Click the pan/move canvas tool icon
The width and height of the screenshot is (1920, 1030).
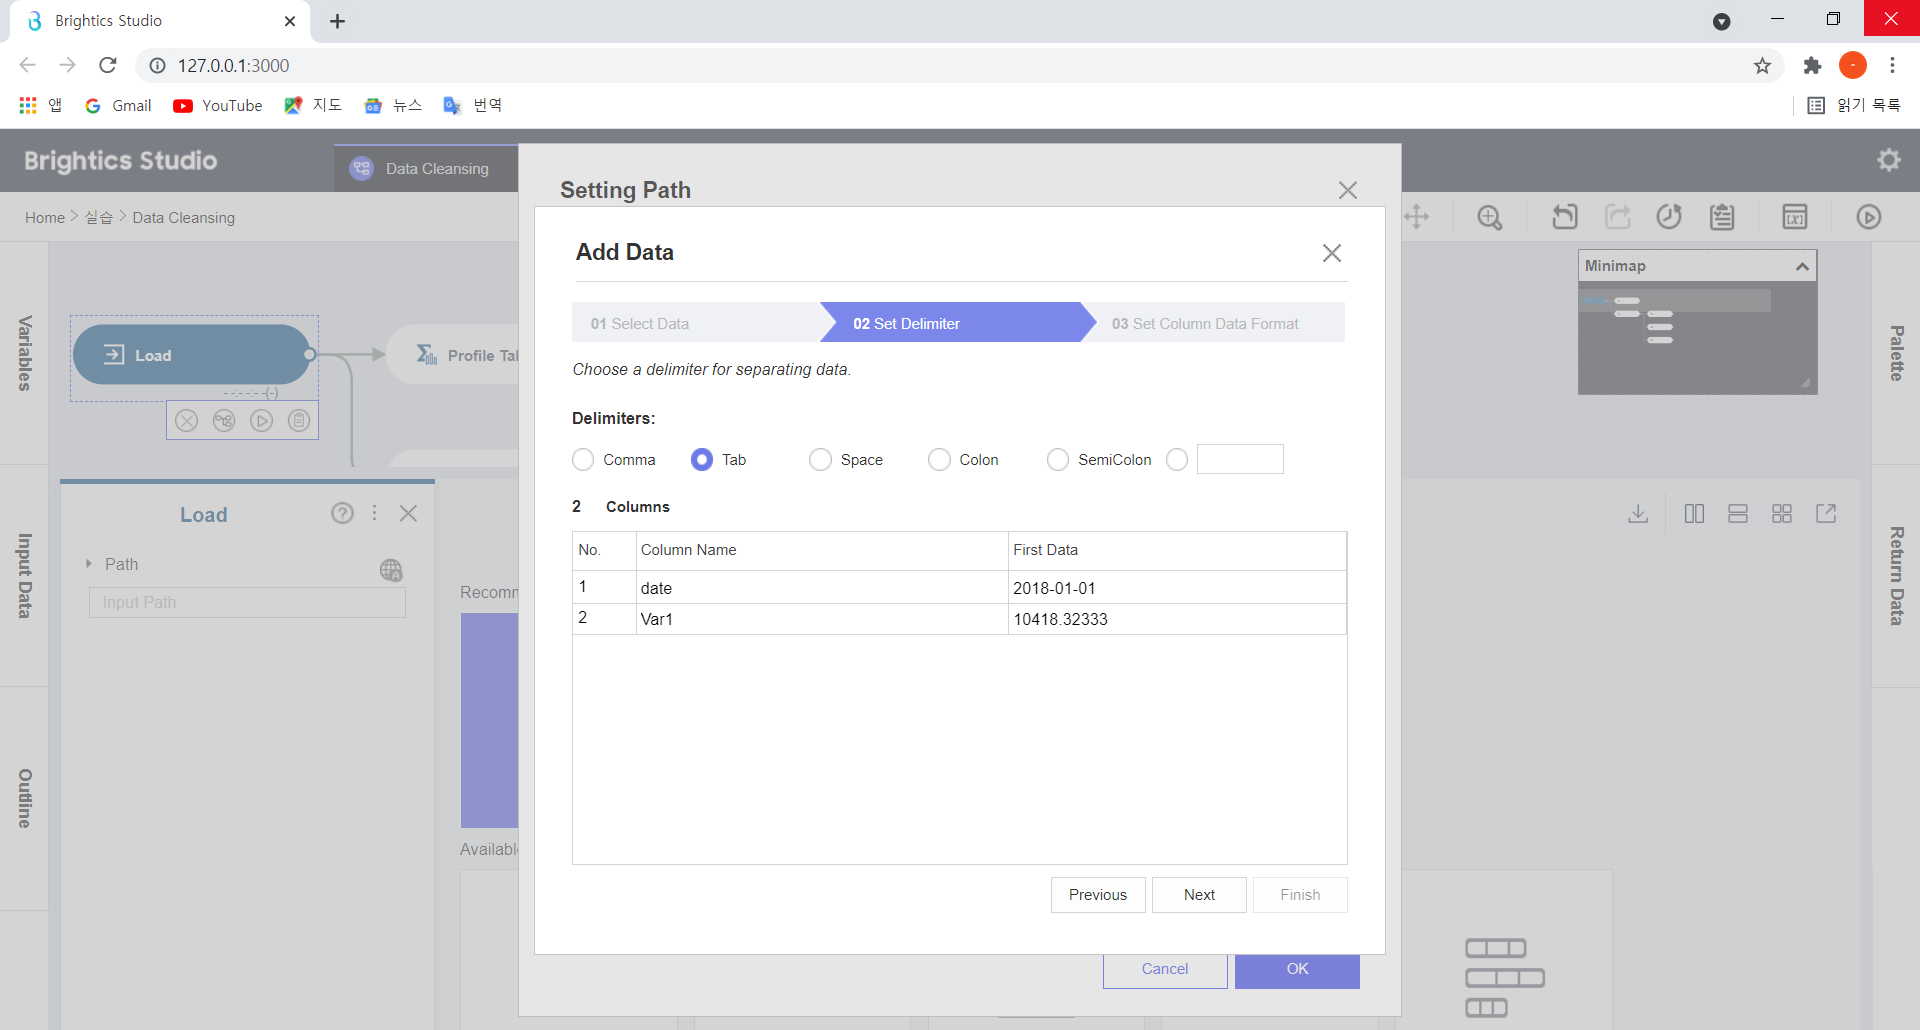coord(1416,217)
